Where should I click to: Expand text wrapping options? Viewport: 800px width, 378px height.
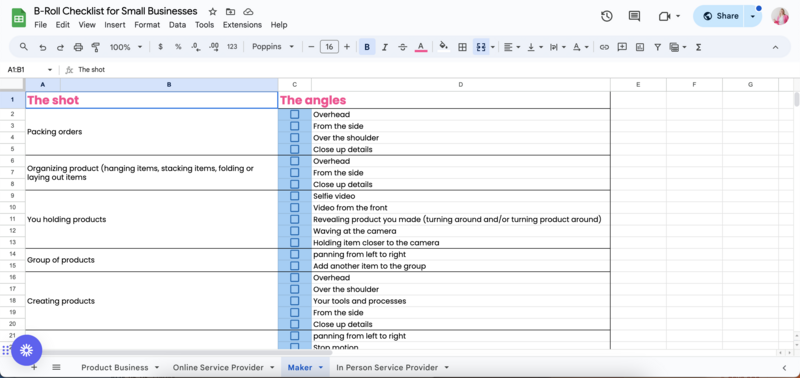(x=564, y=47)
